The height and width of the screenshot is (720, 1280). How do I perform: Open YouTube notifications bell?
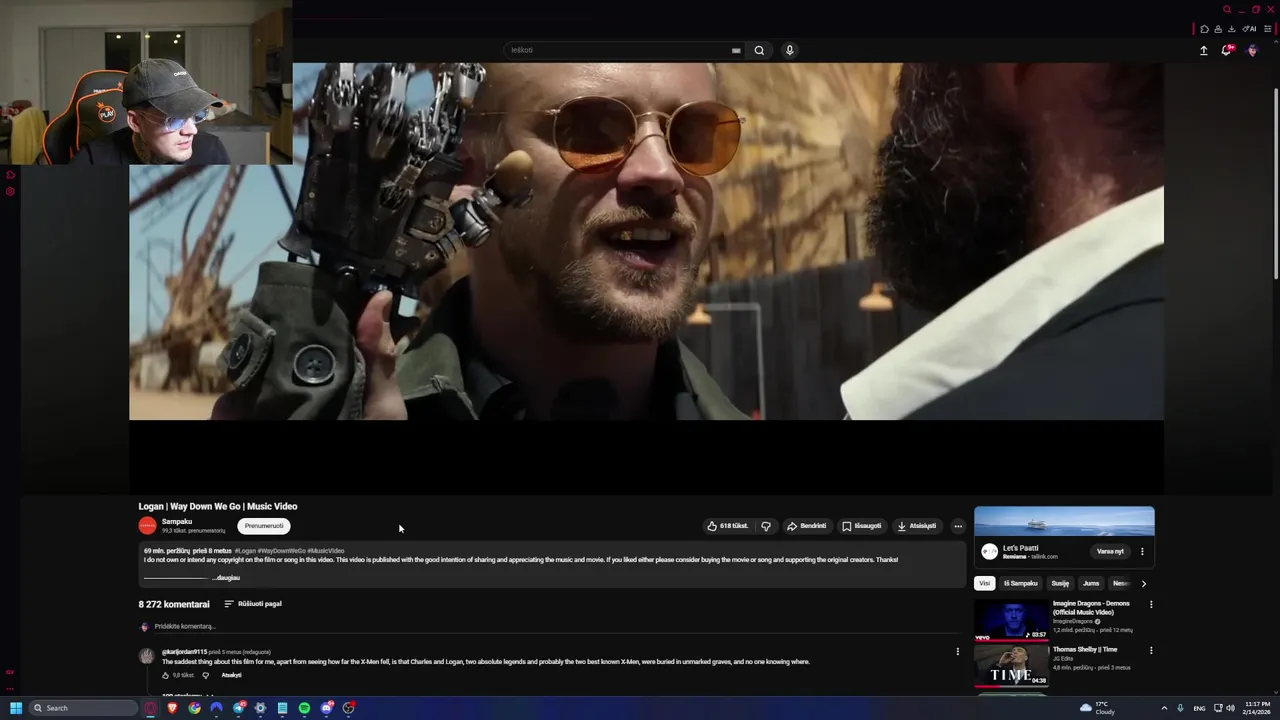(1227, 50)
